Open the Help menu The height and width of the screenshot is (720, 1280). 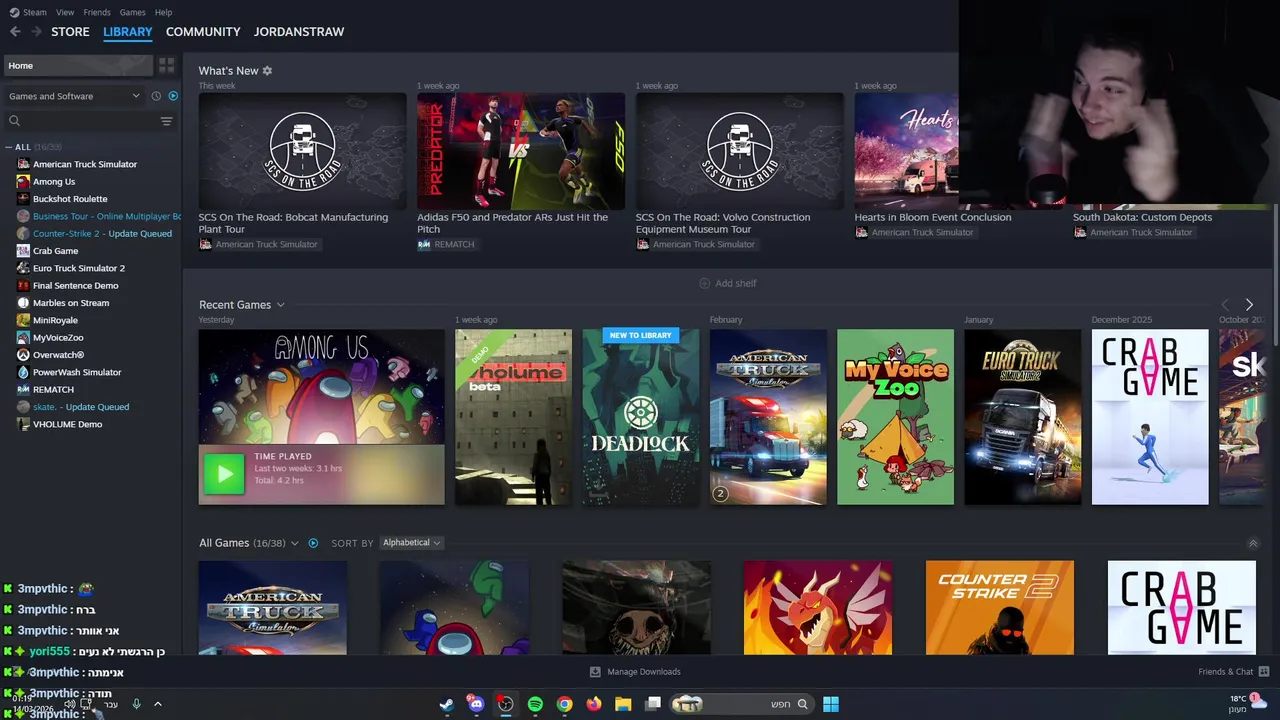point(163,12)
